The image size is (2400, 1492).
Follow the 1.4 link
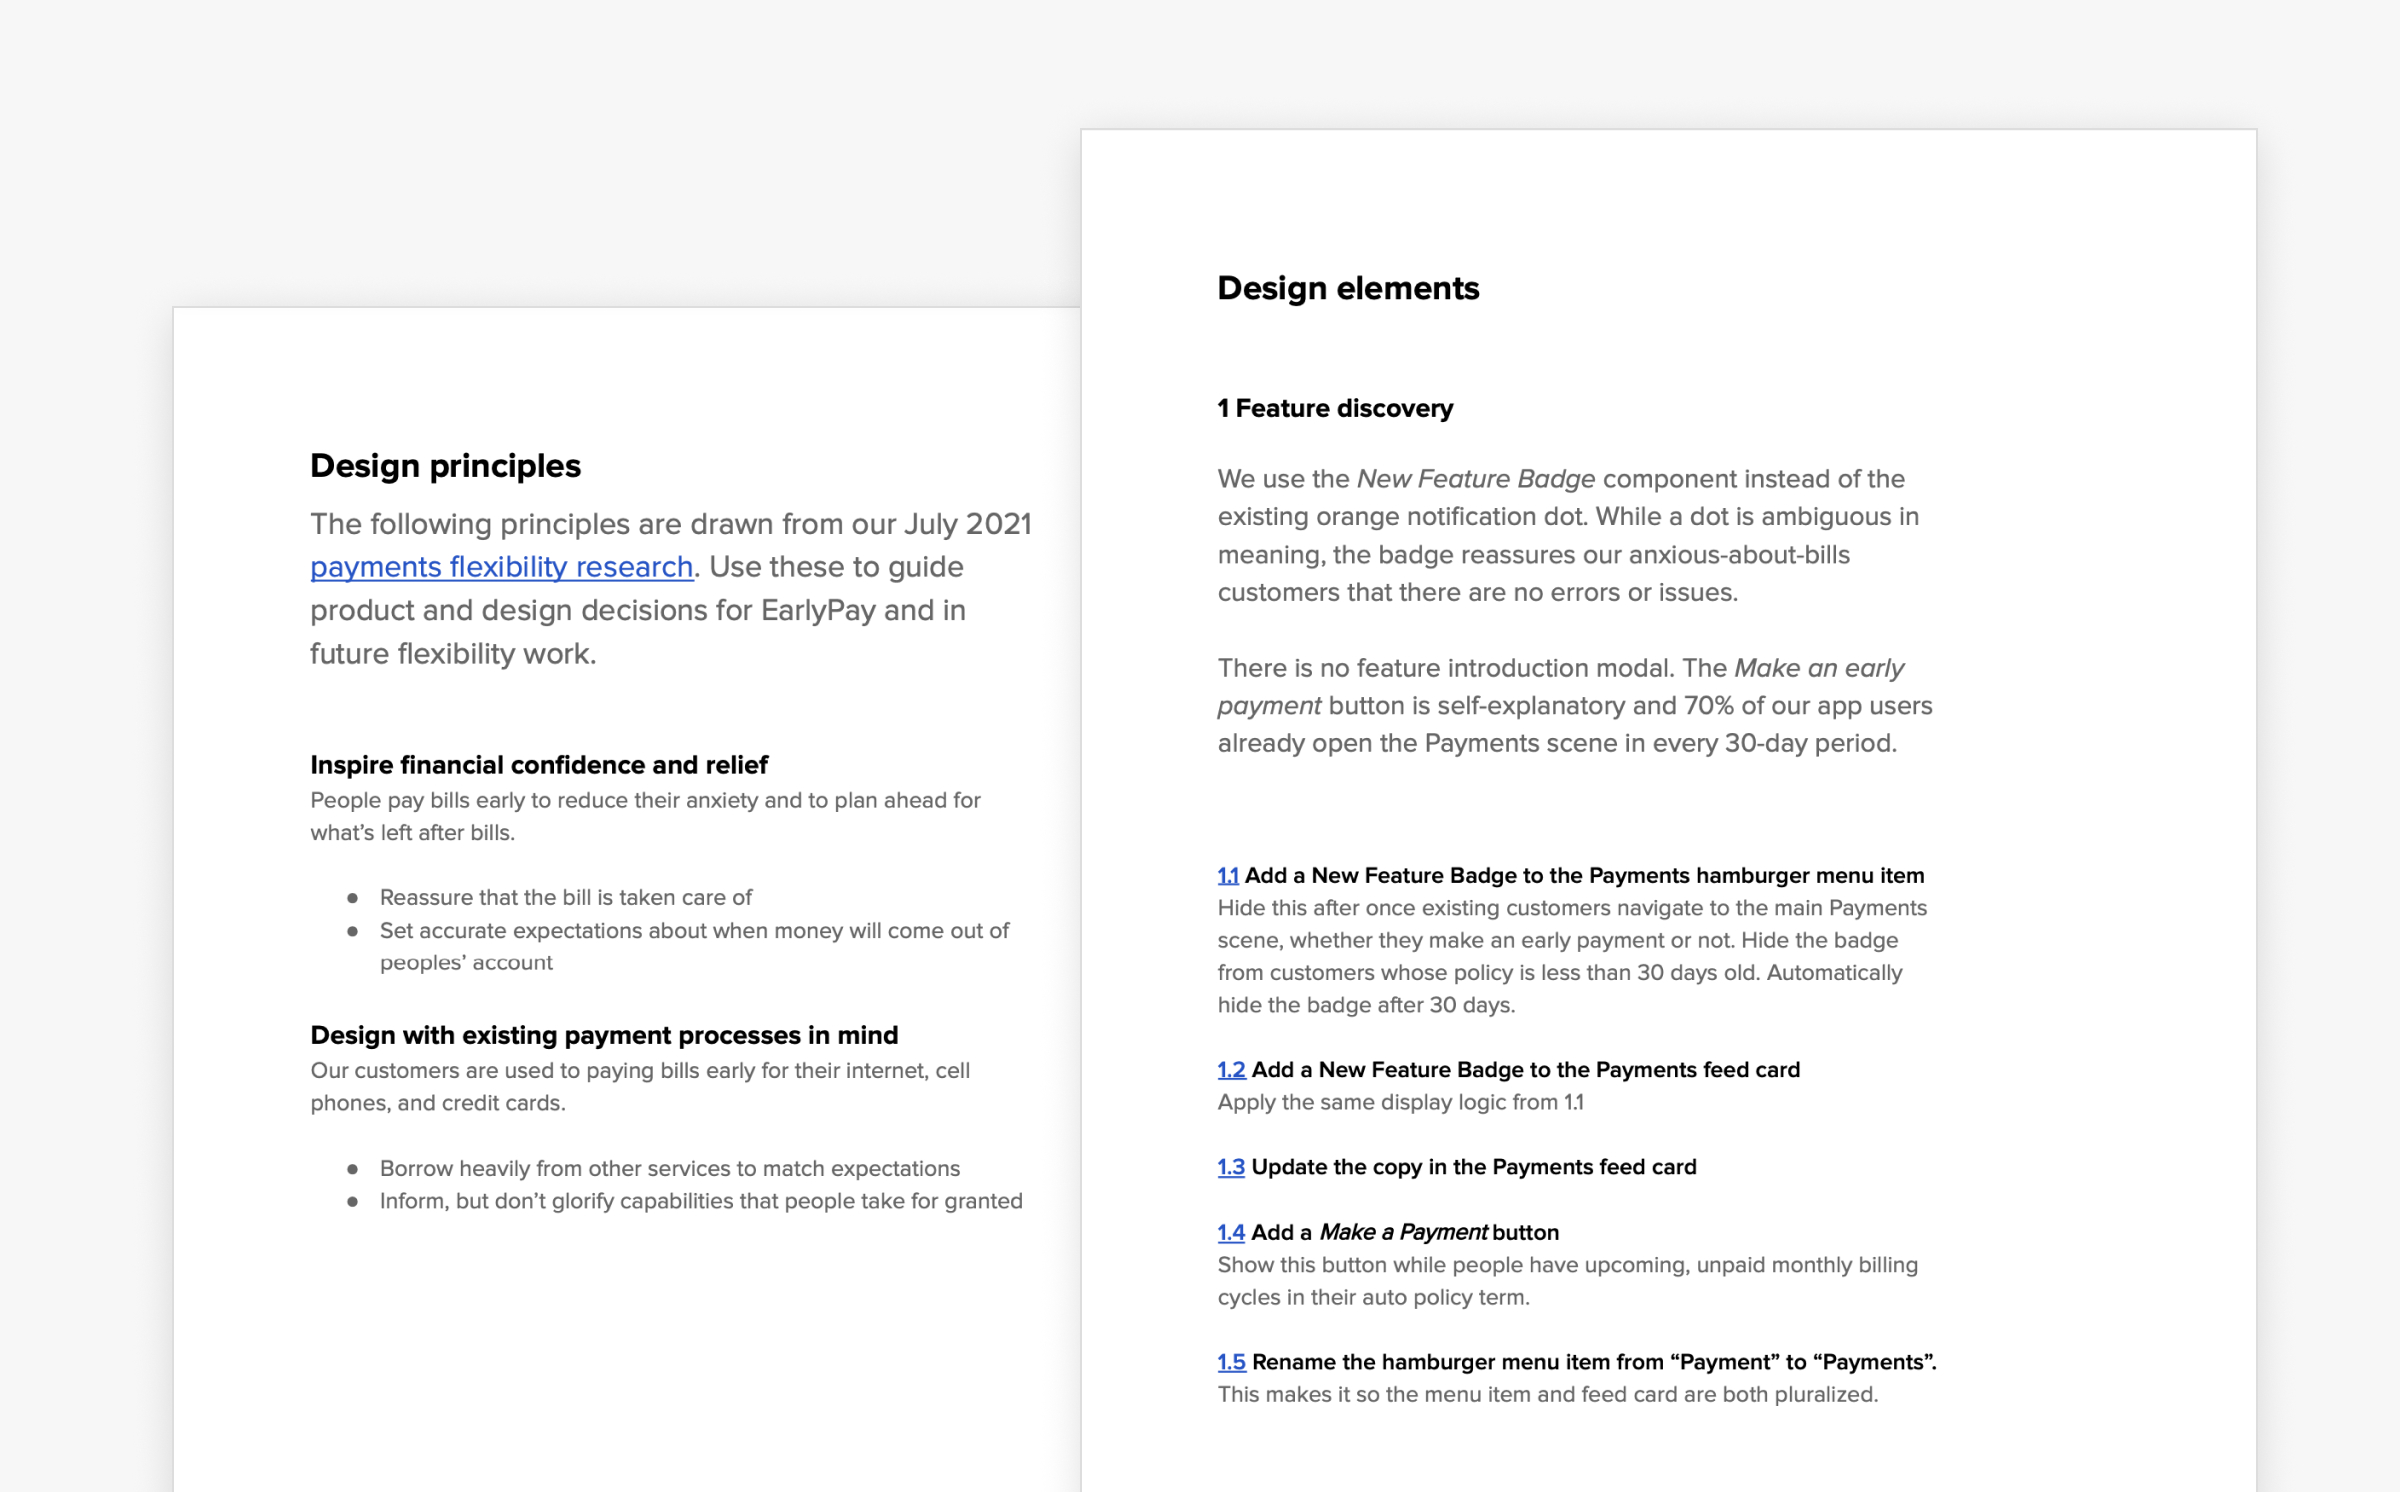[1231, 1232]
